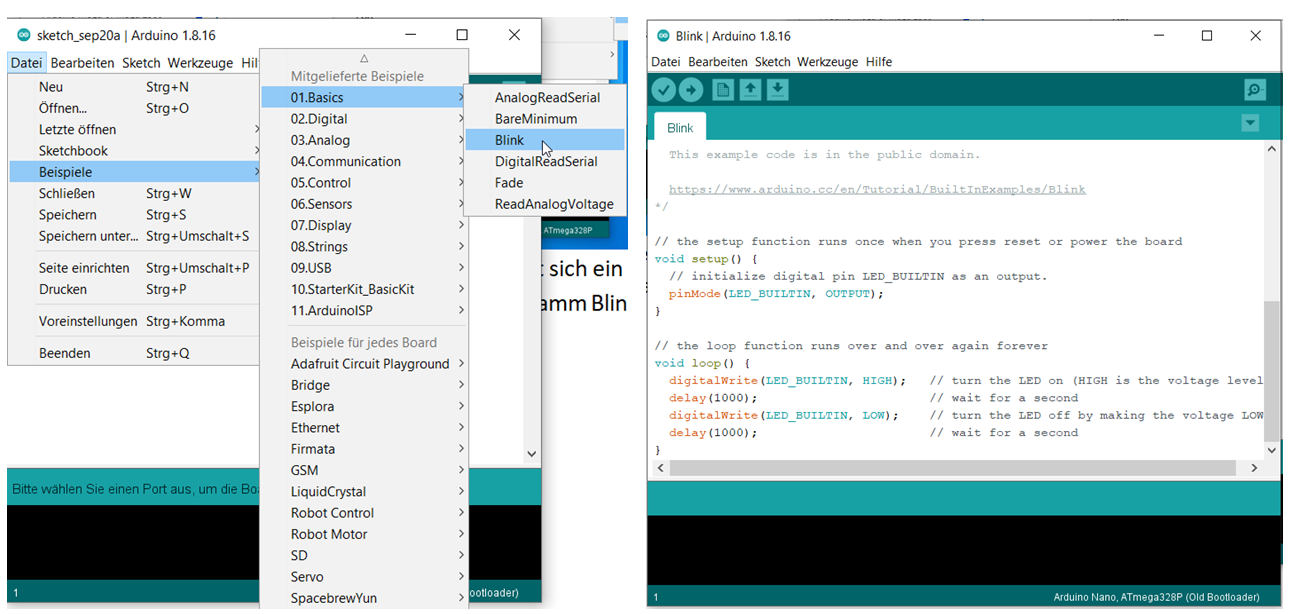
Task: Switch to the Blink editor tab
Action: 679,127
